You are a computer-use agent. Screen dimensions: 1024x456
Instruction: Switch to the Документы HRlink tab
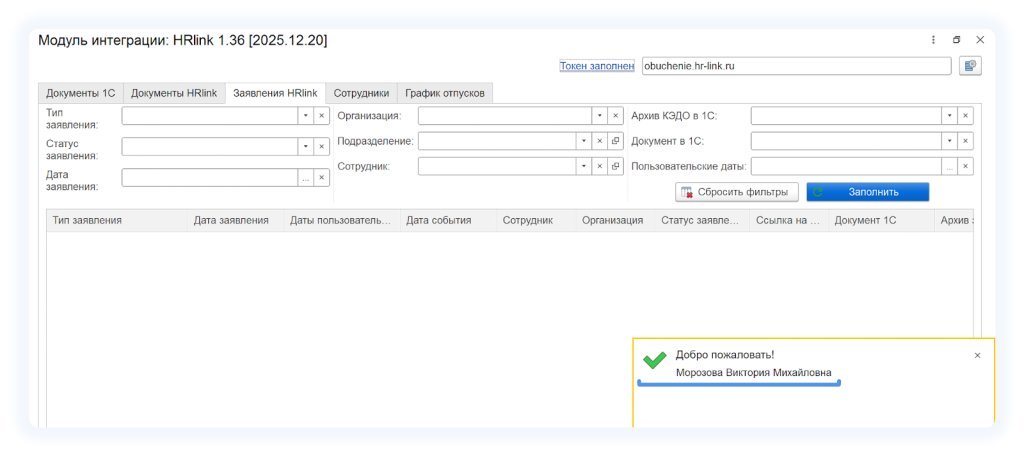[174, 93]
